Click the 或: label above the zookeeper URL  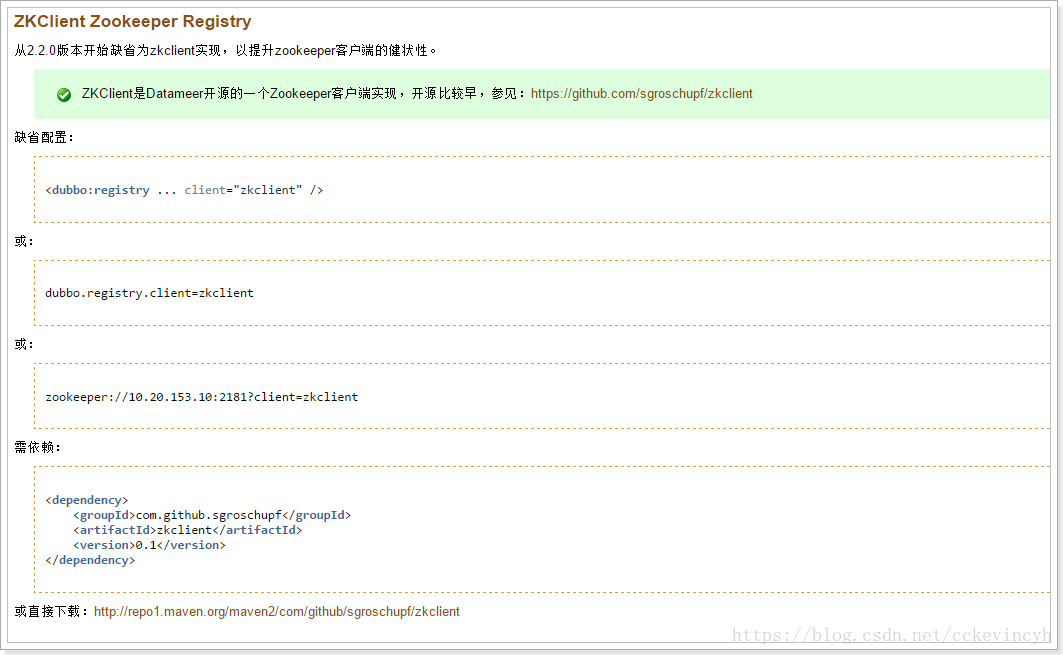click(x=24, y=344)
